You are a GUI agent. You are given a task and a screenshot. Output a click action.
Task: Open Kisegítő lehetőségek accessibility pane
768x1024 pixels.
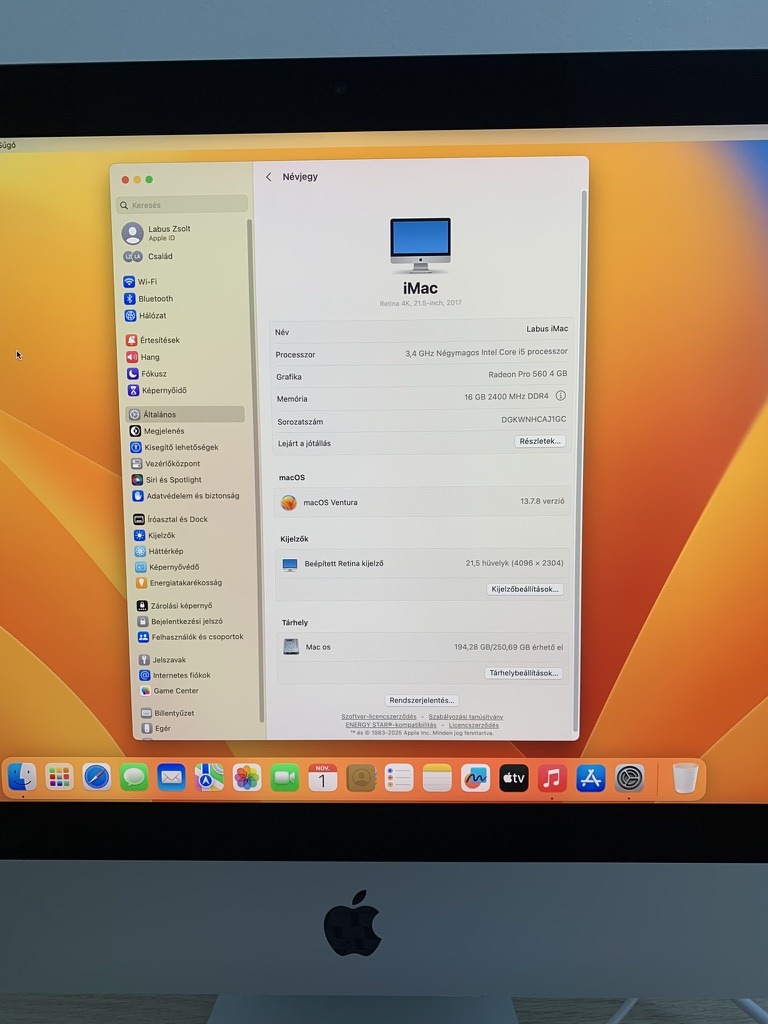pyautogui.click(x=174, y=447)
